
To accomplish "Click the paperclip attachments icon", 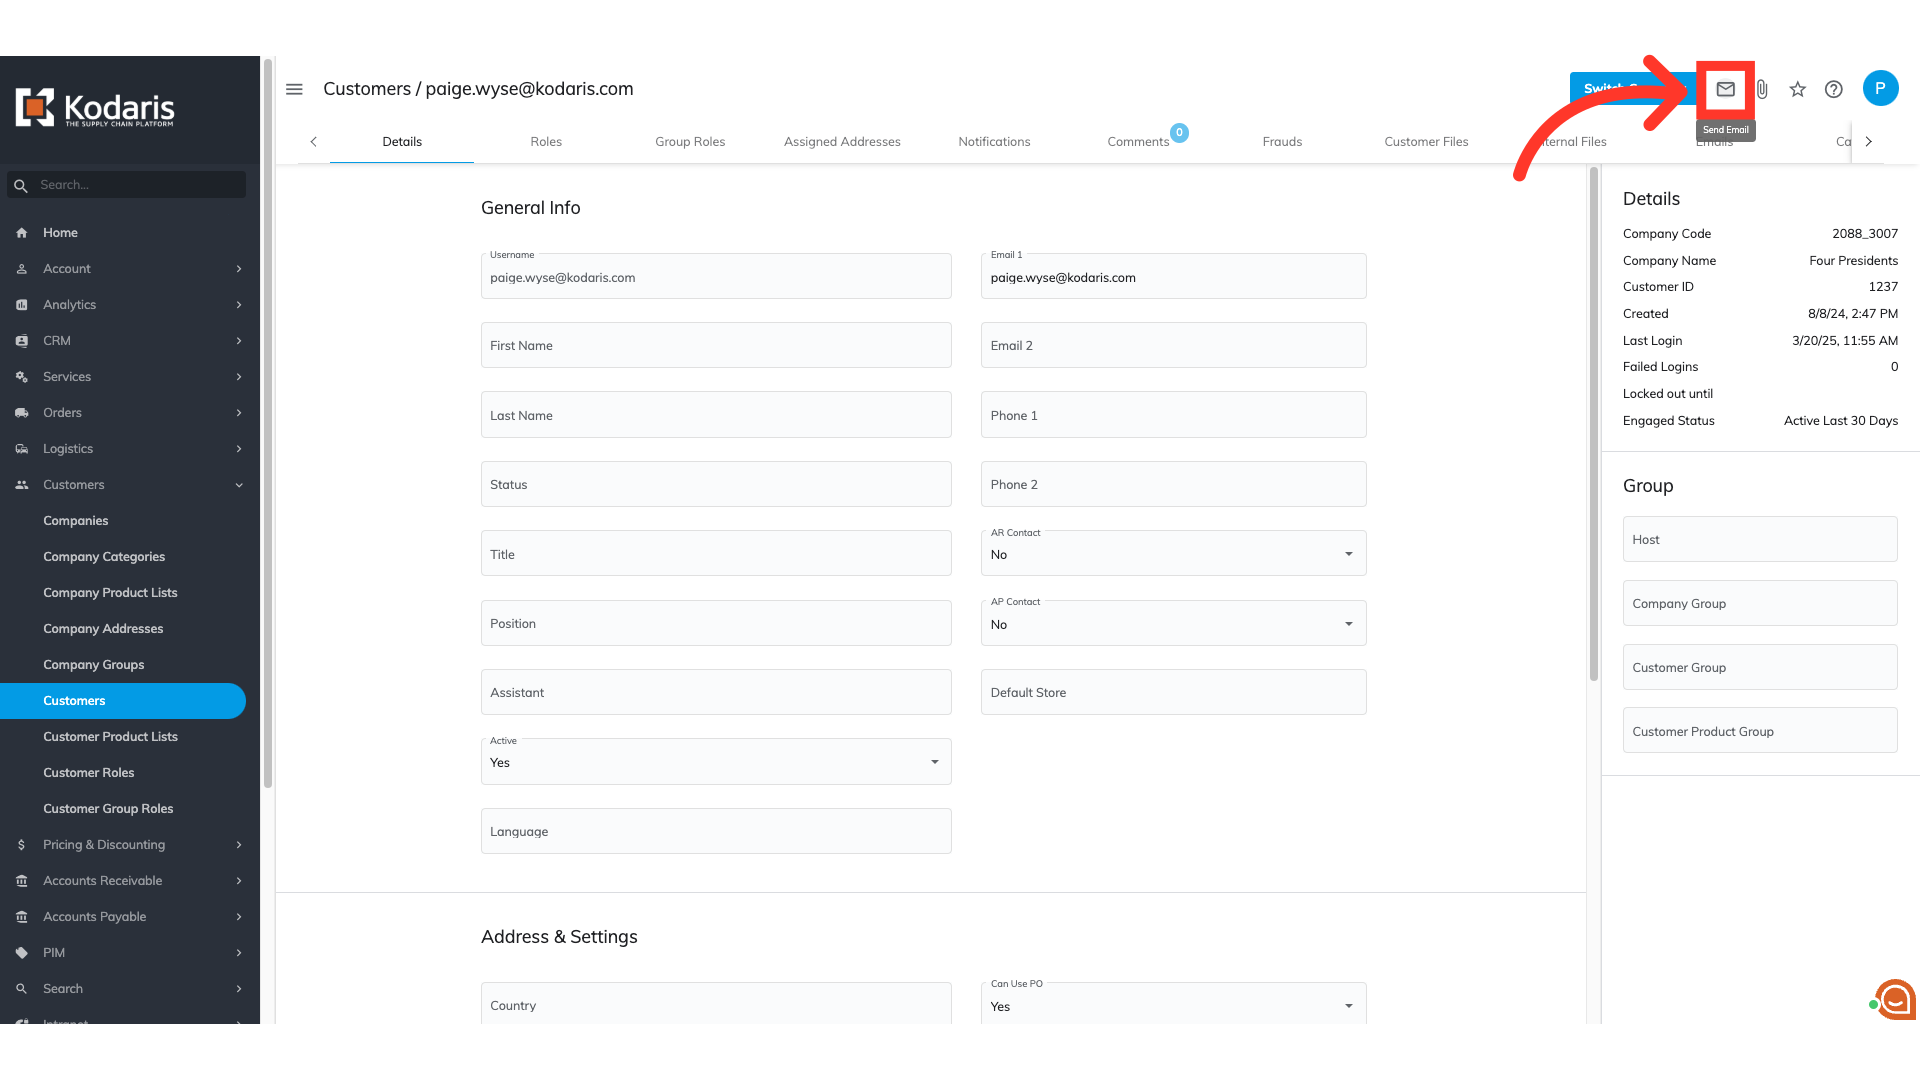I will point(1762,90).
